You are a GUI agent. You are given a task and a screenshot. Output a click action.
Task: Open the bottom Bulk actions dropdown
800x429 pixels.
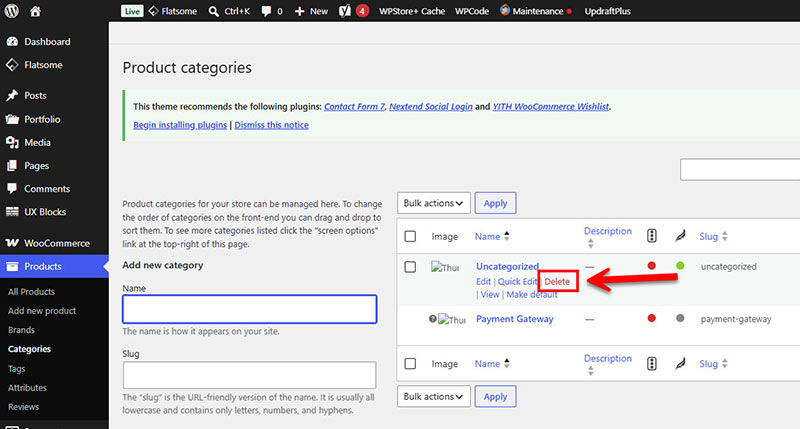(x=434, y=396)
